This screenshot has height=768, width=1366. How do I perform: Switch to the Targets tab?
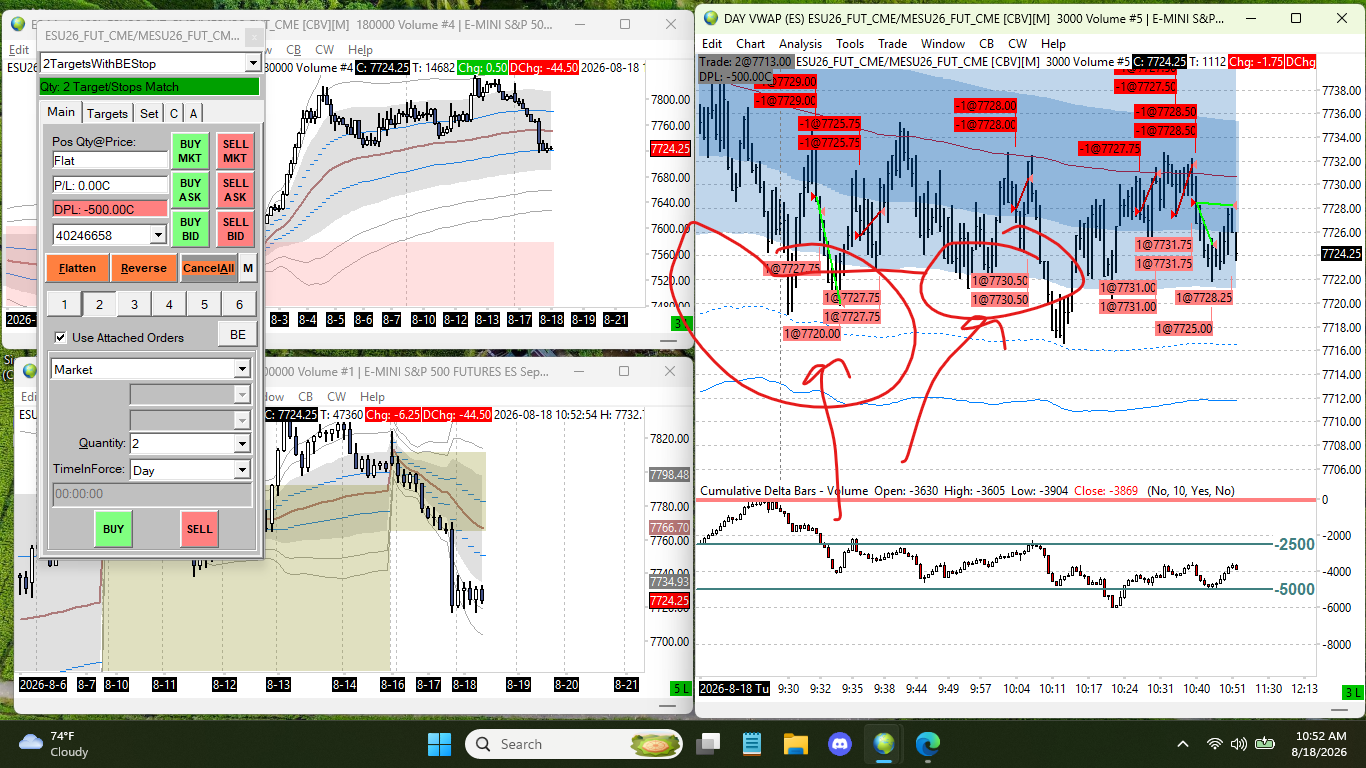click(108, 114)
